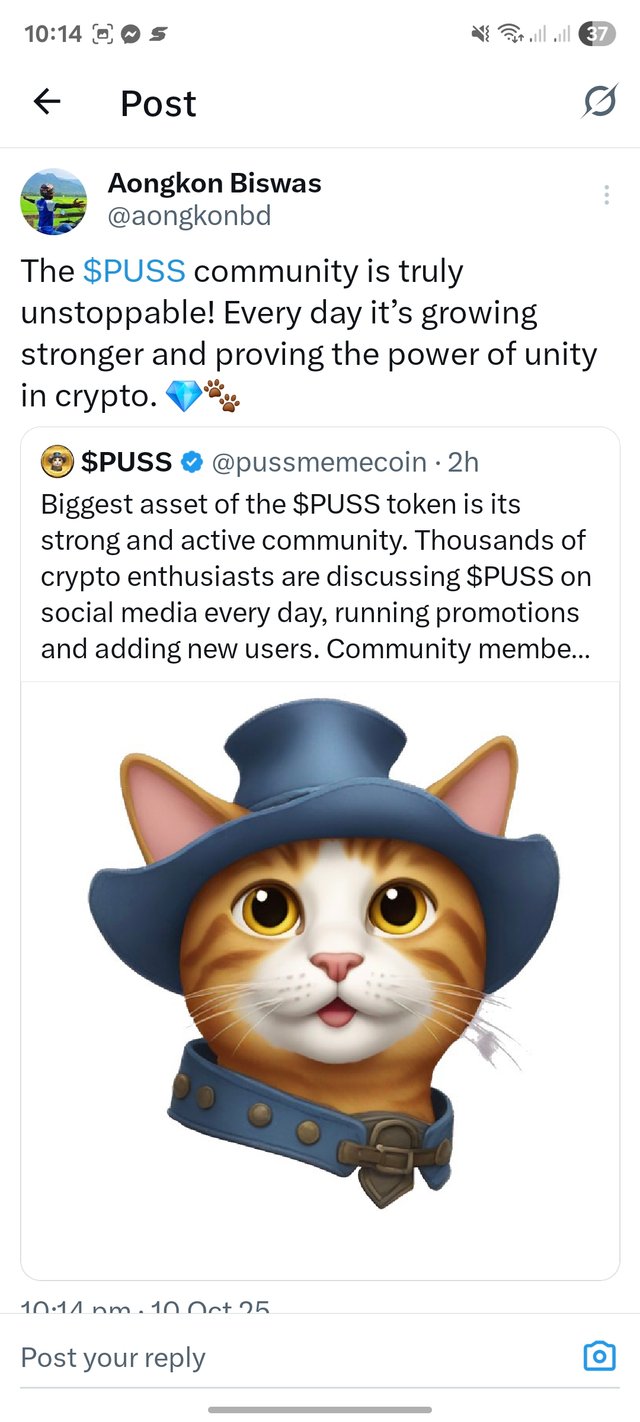Type in the Post your reply field
The height and width of the screenshot is (1422, 640).
[x=280, y=1357]
